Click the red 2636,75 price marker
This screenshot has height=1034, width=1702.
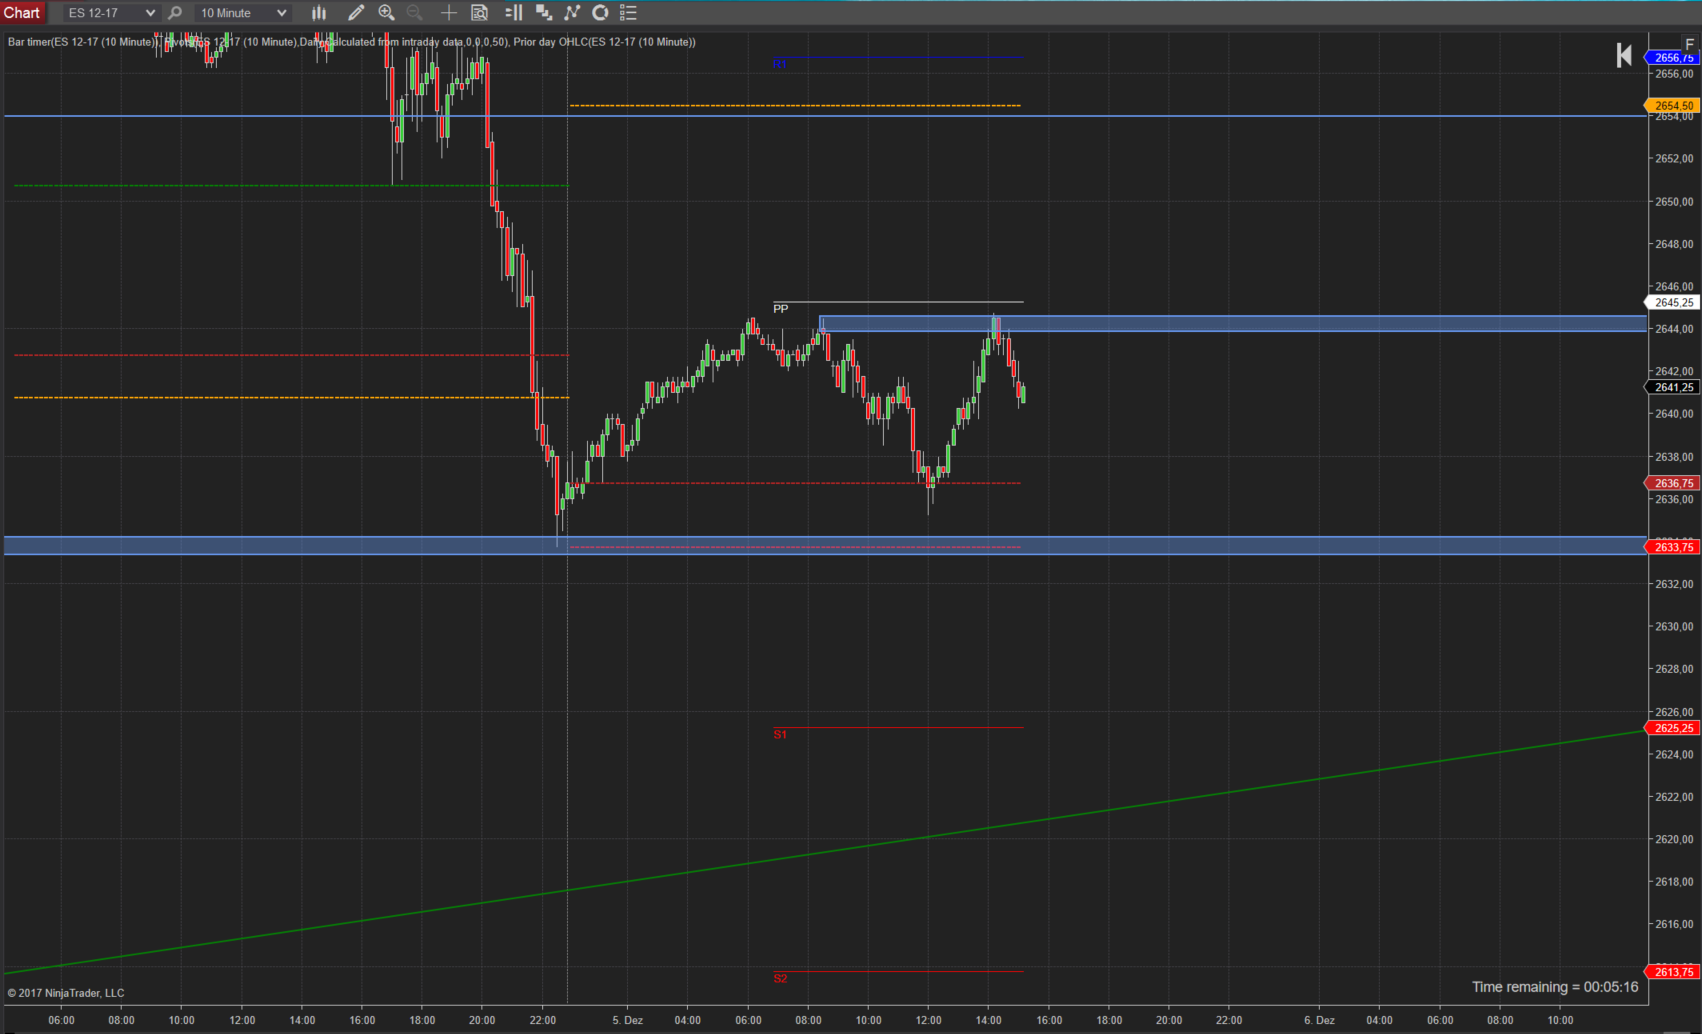click(x=1673, y=483)
